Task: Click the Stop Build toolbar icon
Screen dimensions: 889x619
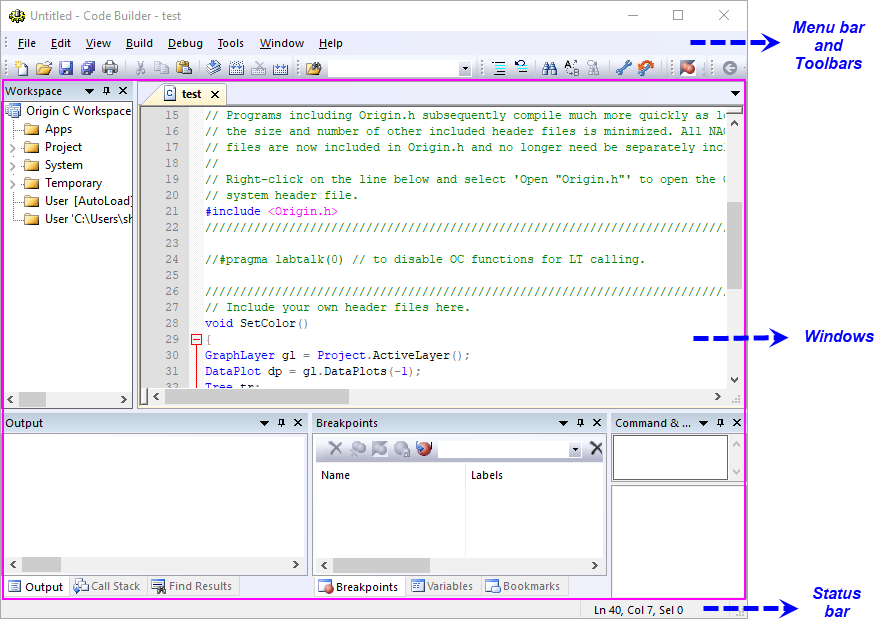Action: point(259,68)
